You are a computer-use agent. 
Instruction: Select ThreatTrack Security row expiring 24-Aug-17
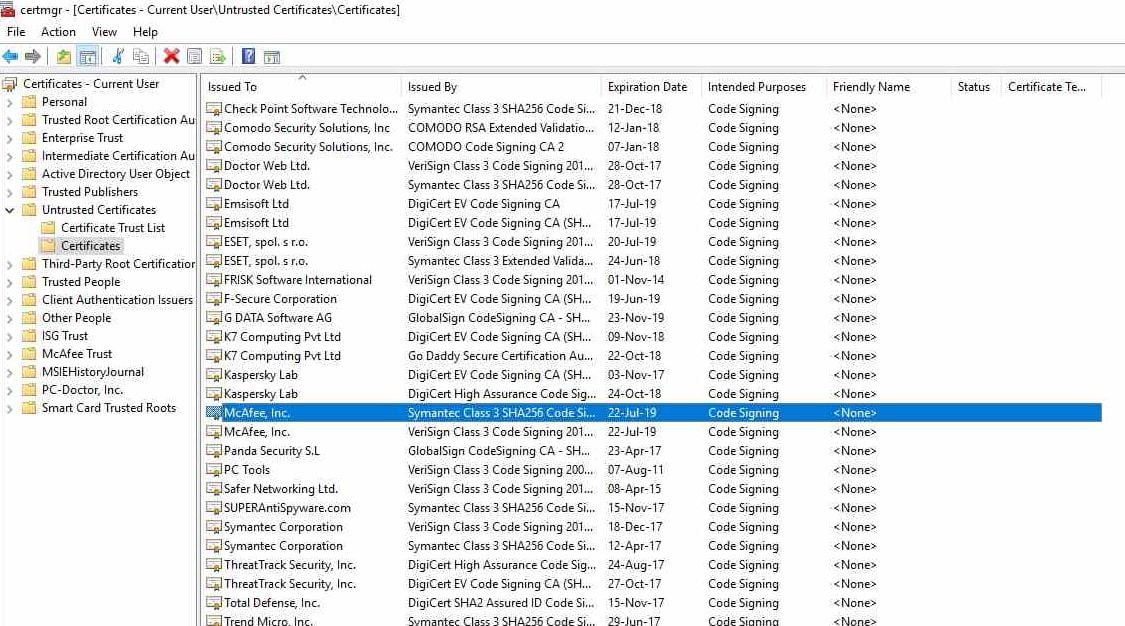point(653,565)
